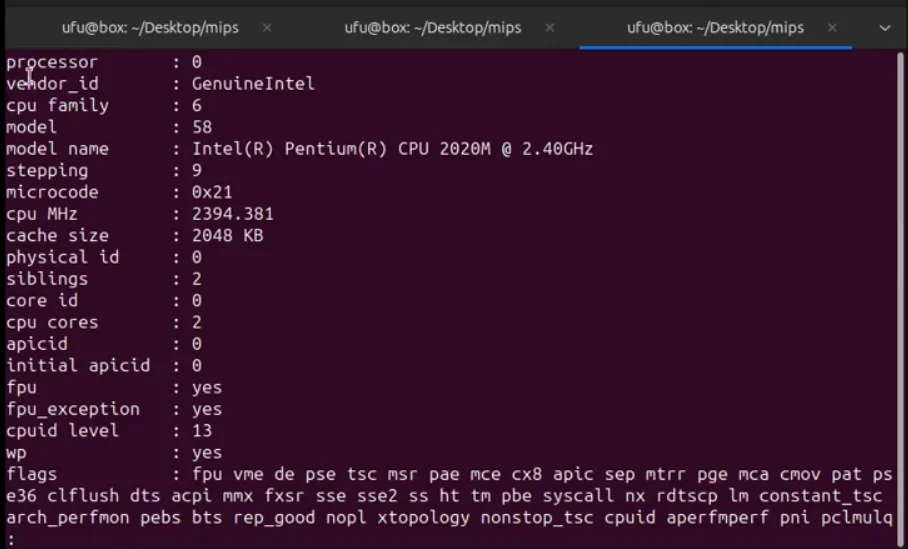Click the 'rep_good' flag word
This screenshot has width=908, height=549.
tap(274, 518)
